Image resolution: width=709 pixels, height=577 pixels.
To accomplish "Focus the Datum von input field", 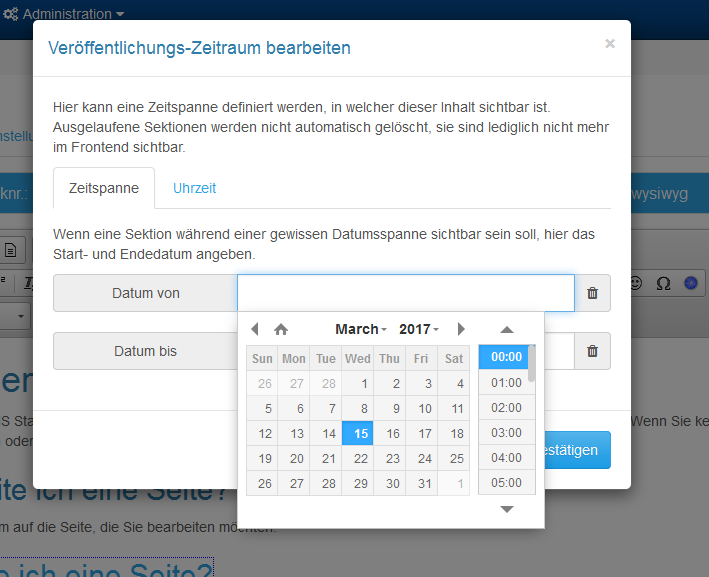I will pyautogui.click(x=405, y=293).
